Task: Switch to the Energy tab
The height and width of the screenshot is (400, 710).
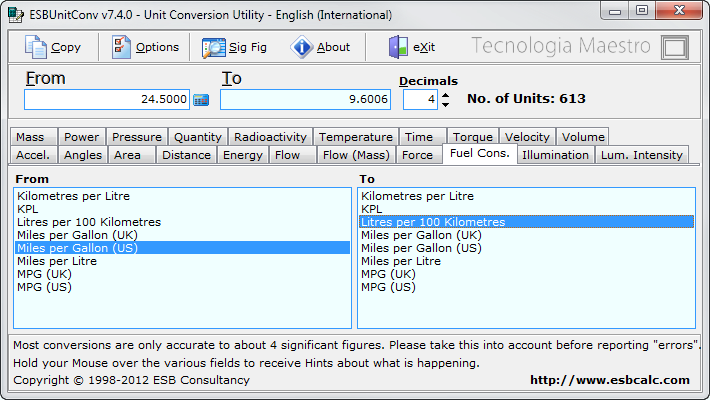Action: click(243, 155)
